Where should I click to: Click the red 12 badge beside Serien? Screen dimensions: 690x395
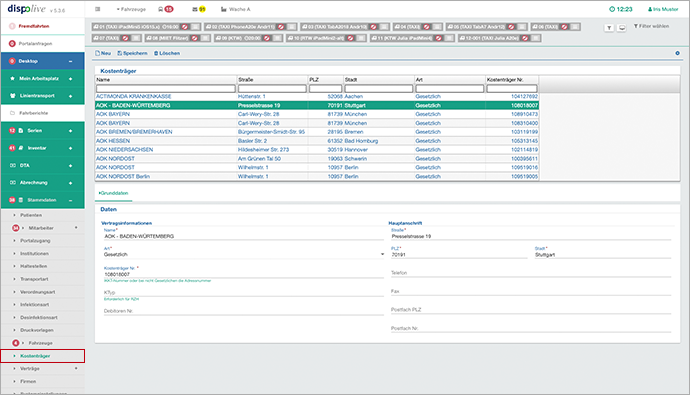click(12, 131)
